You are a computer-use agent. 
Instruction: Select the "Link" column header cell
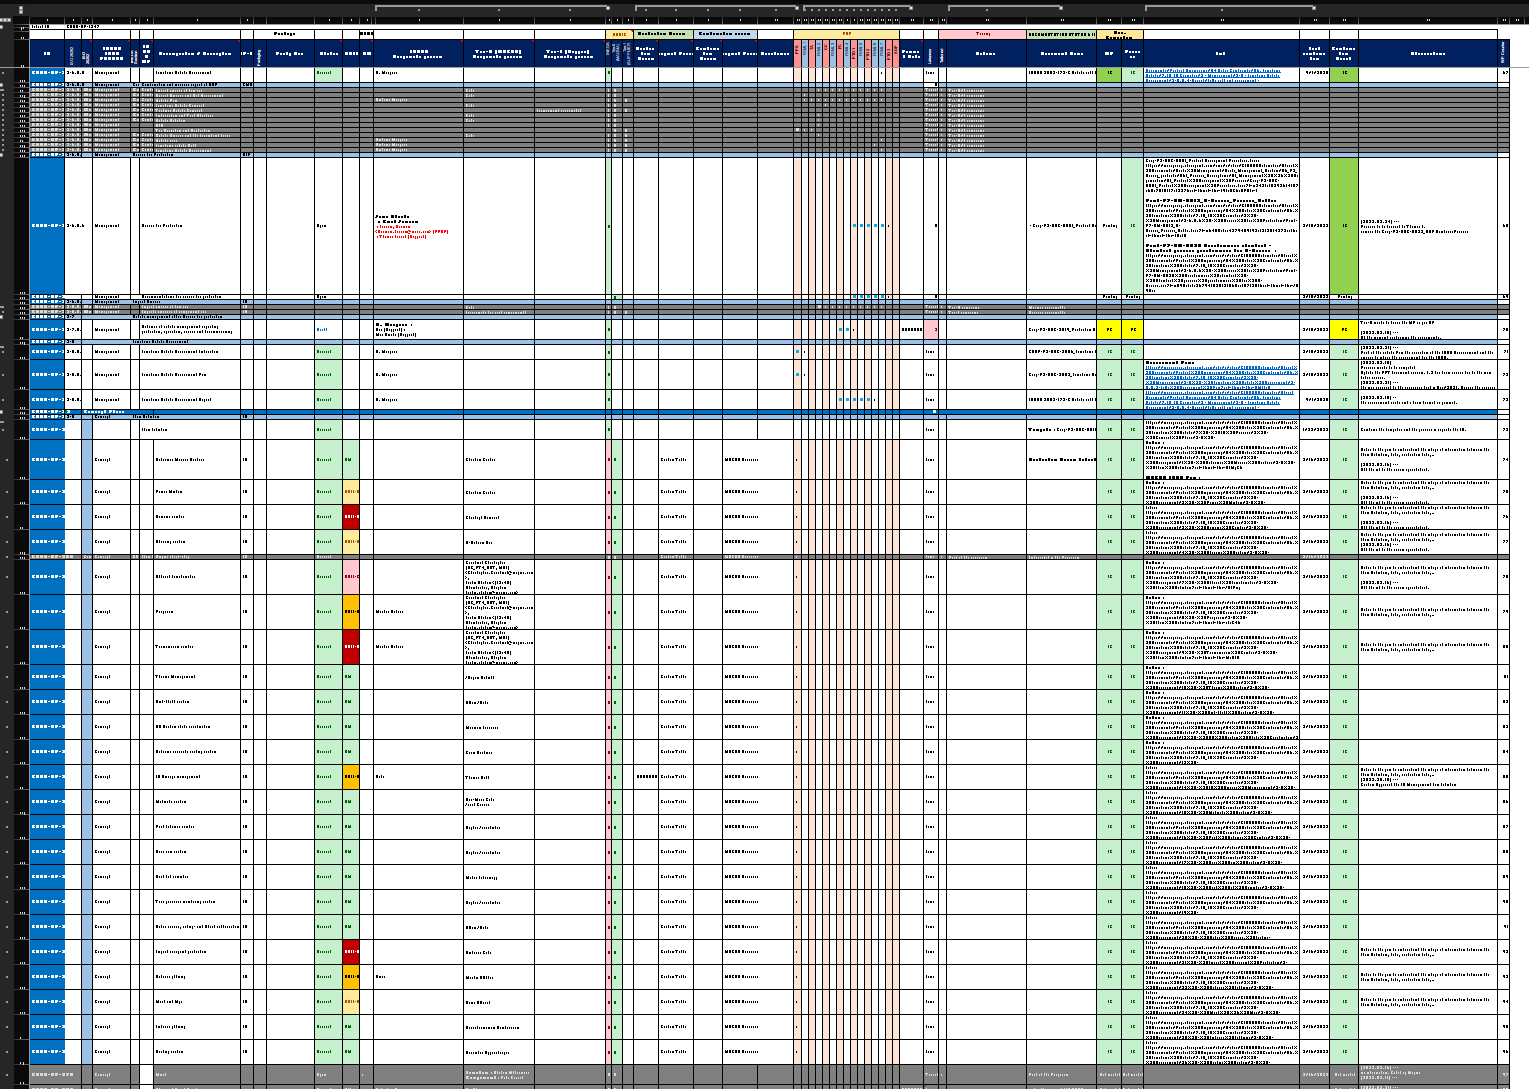click(x=1220, y=54)
